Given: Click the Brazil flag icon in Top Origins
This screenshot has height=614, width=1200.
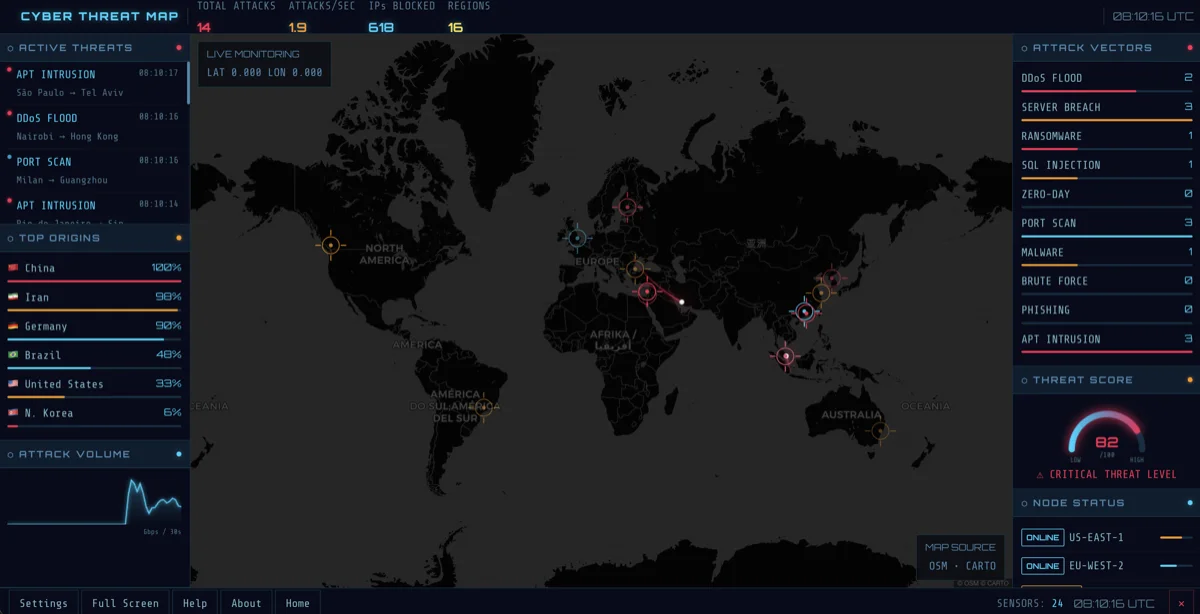Looking at the screenshot, I should pos(13,355).
